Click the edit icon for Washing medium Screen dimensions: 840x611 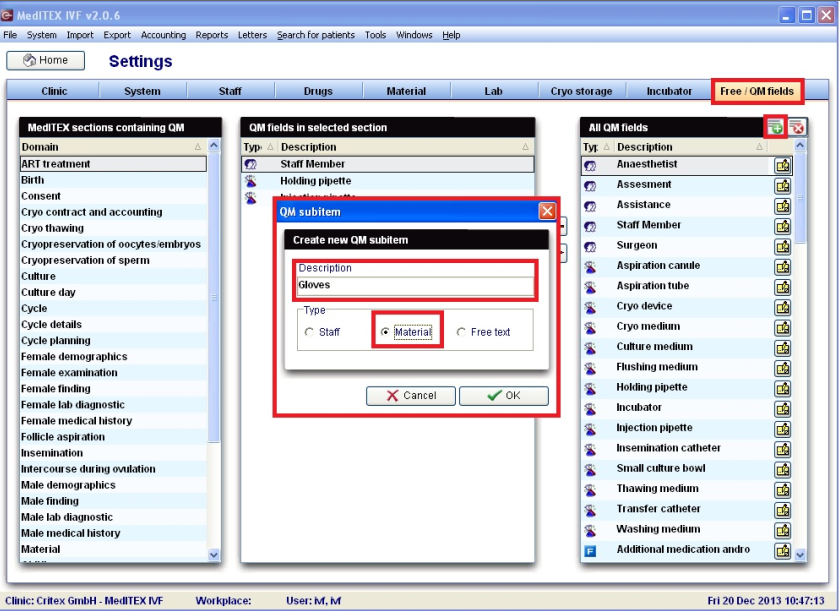[x=783, y=531]
